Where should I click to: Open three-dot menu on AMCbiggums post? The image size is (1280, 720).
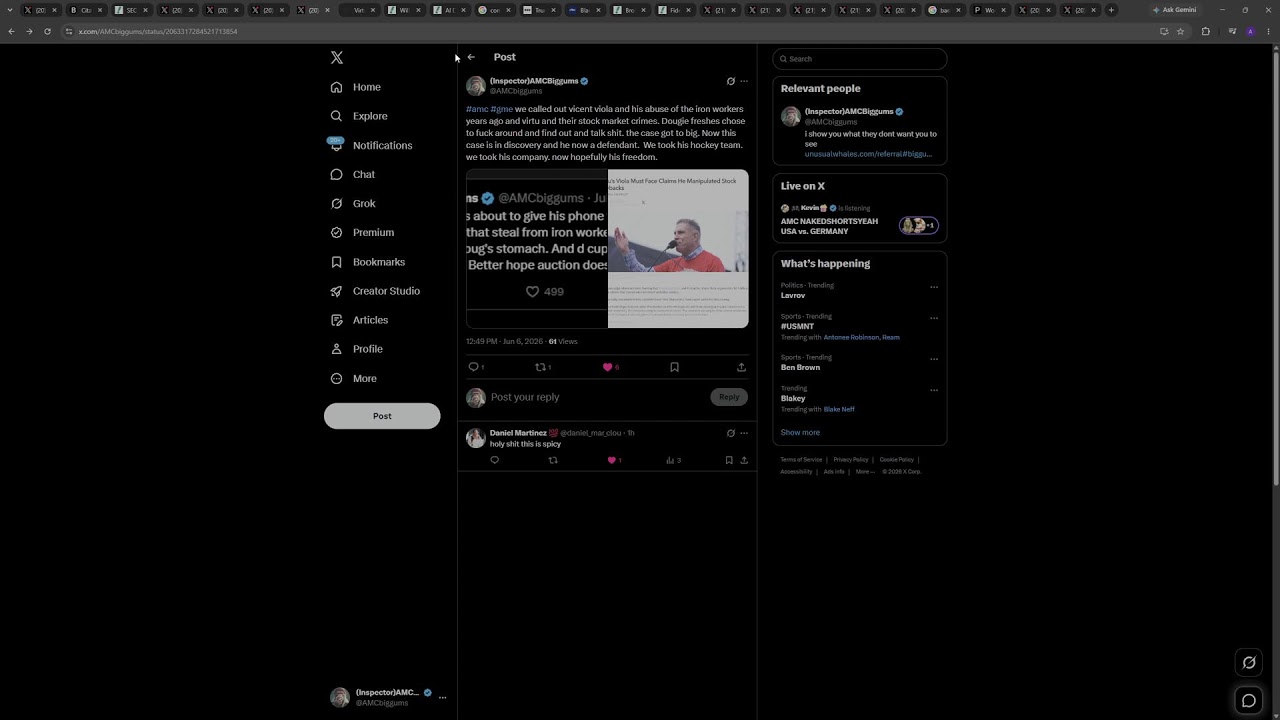(743, 81)
